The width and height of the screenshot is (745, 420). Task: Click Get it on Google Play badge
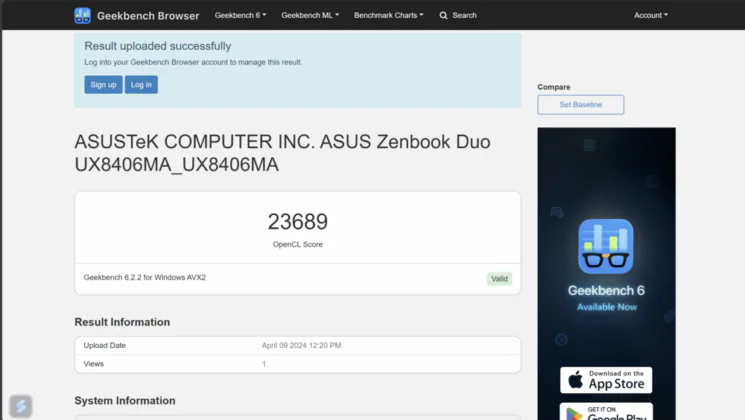tap(606, 412)
